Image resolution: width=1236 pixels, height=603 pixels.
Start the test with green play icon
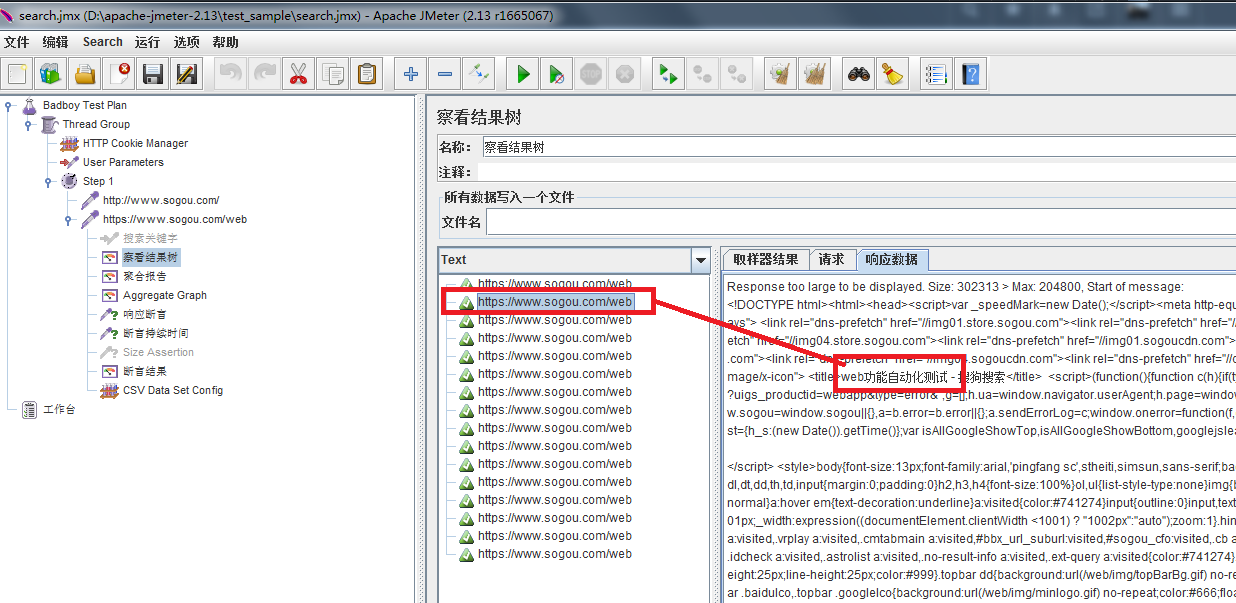(523, 74)
